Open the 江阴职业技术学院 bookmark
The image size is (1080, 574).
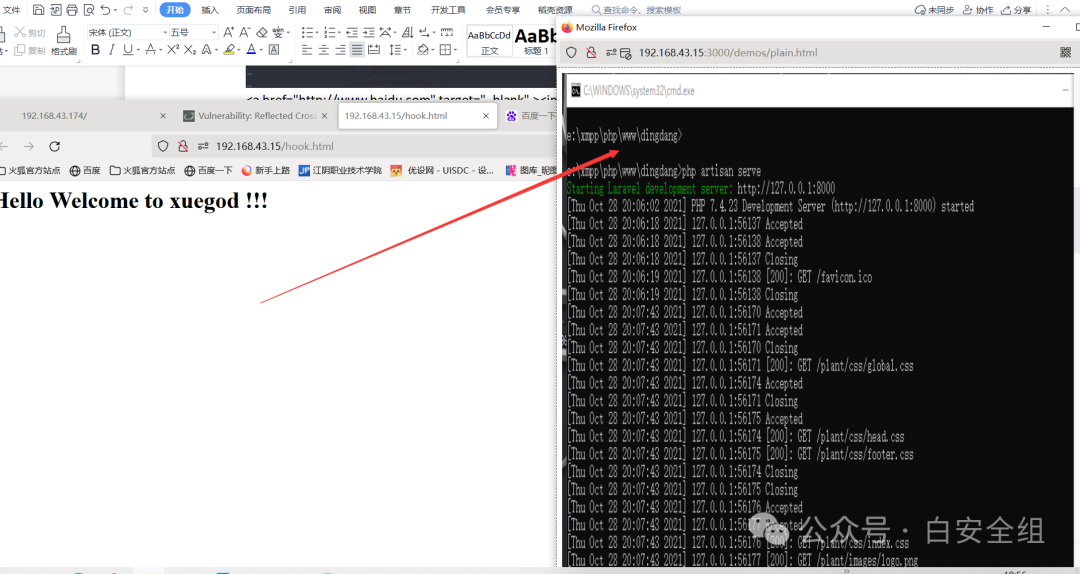pos(340,170)
